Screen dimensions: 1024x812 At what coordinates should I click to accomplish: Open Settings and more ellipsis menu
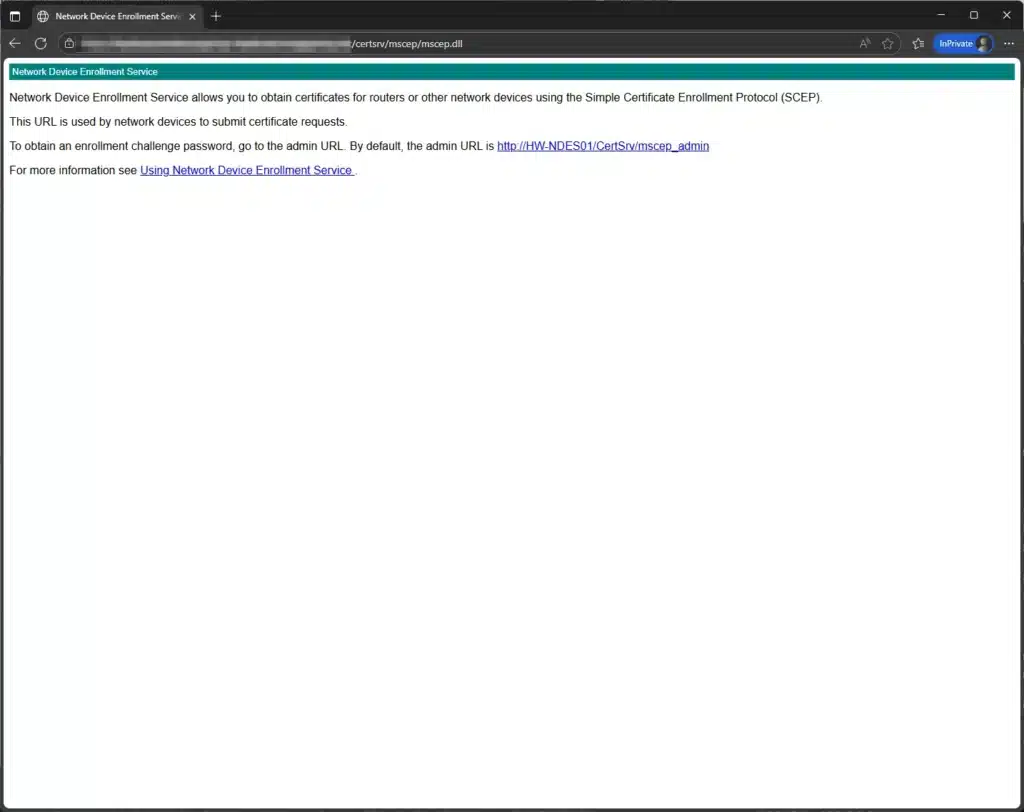[x=1008, y=44]
